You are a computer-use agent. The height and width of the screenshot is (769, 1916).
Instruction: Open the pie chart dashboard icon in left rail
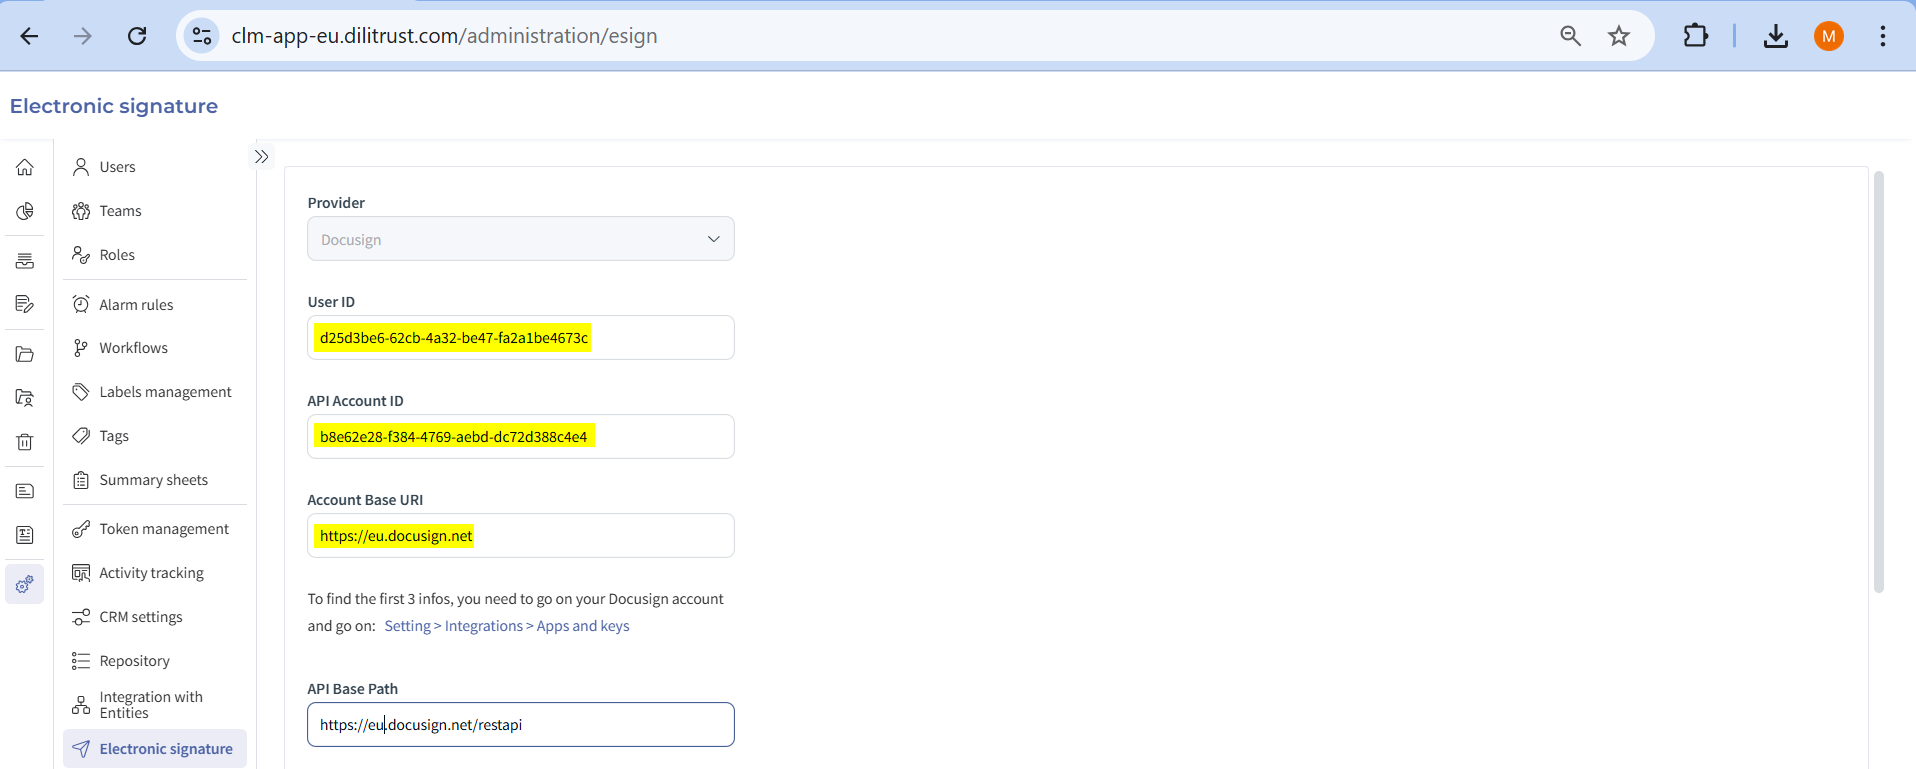25,211
